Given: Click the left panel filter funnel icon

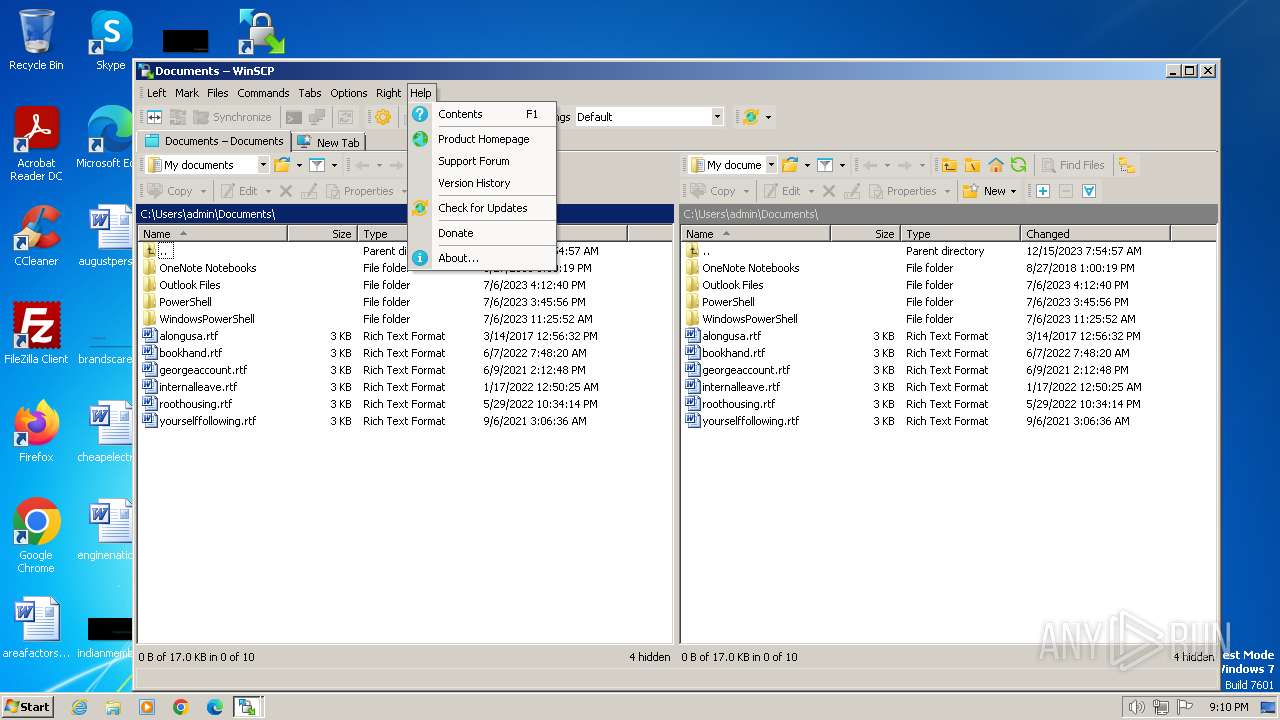Looking at the screenshot, I should point(316,165).
